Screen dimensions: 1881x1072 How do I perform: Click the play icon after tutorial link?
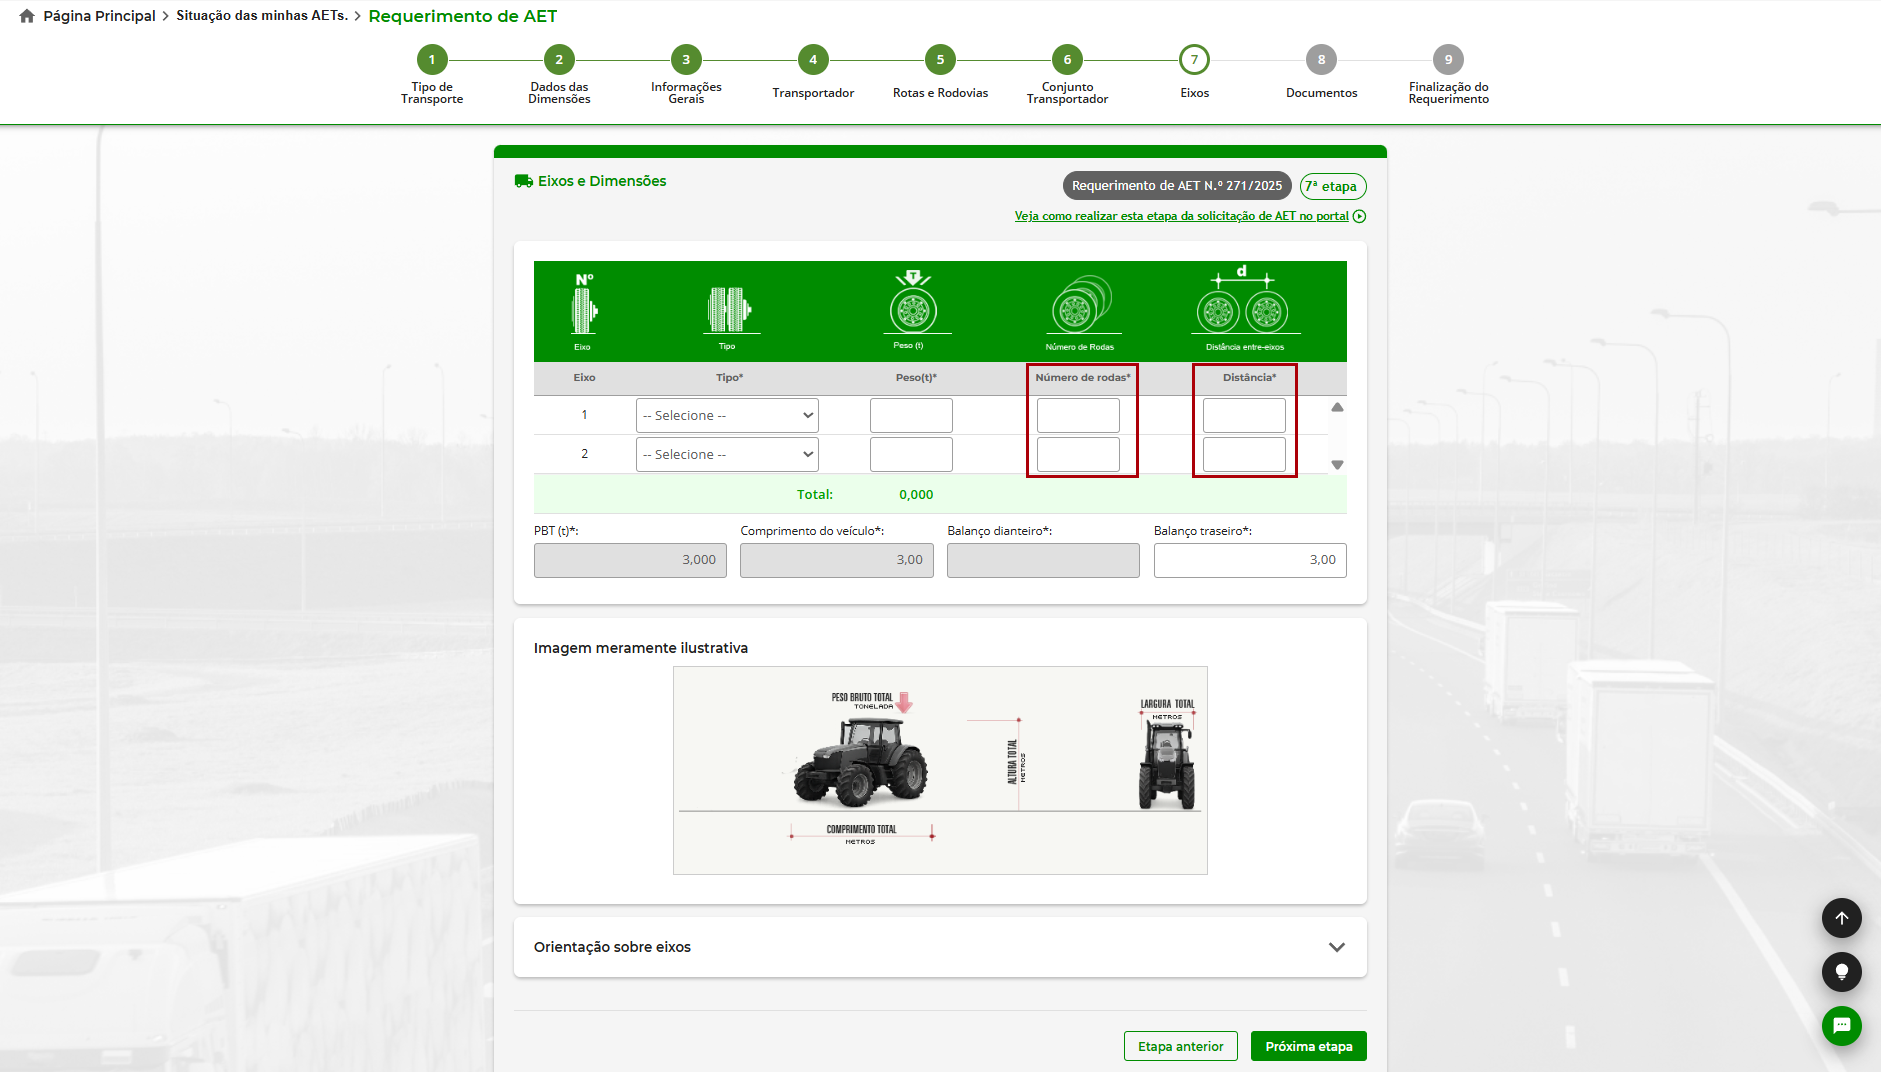click(x=1359, y=216)
